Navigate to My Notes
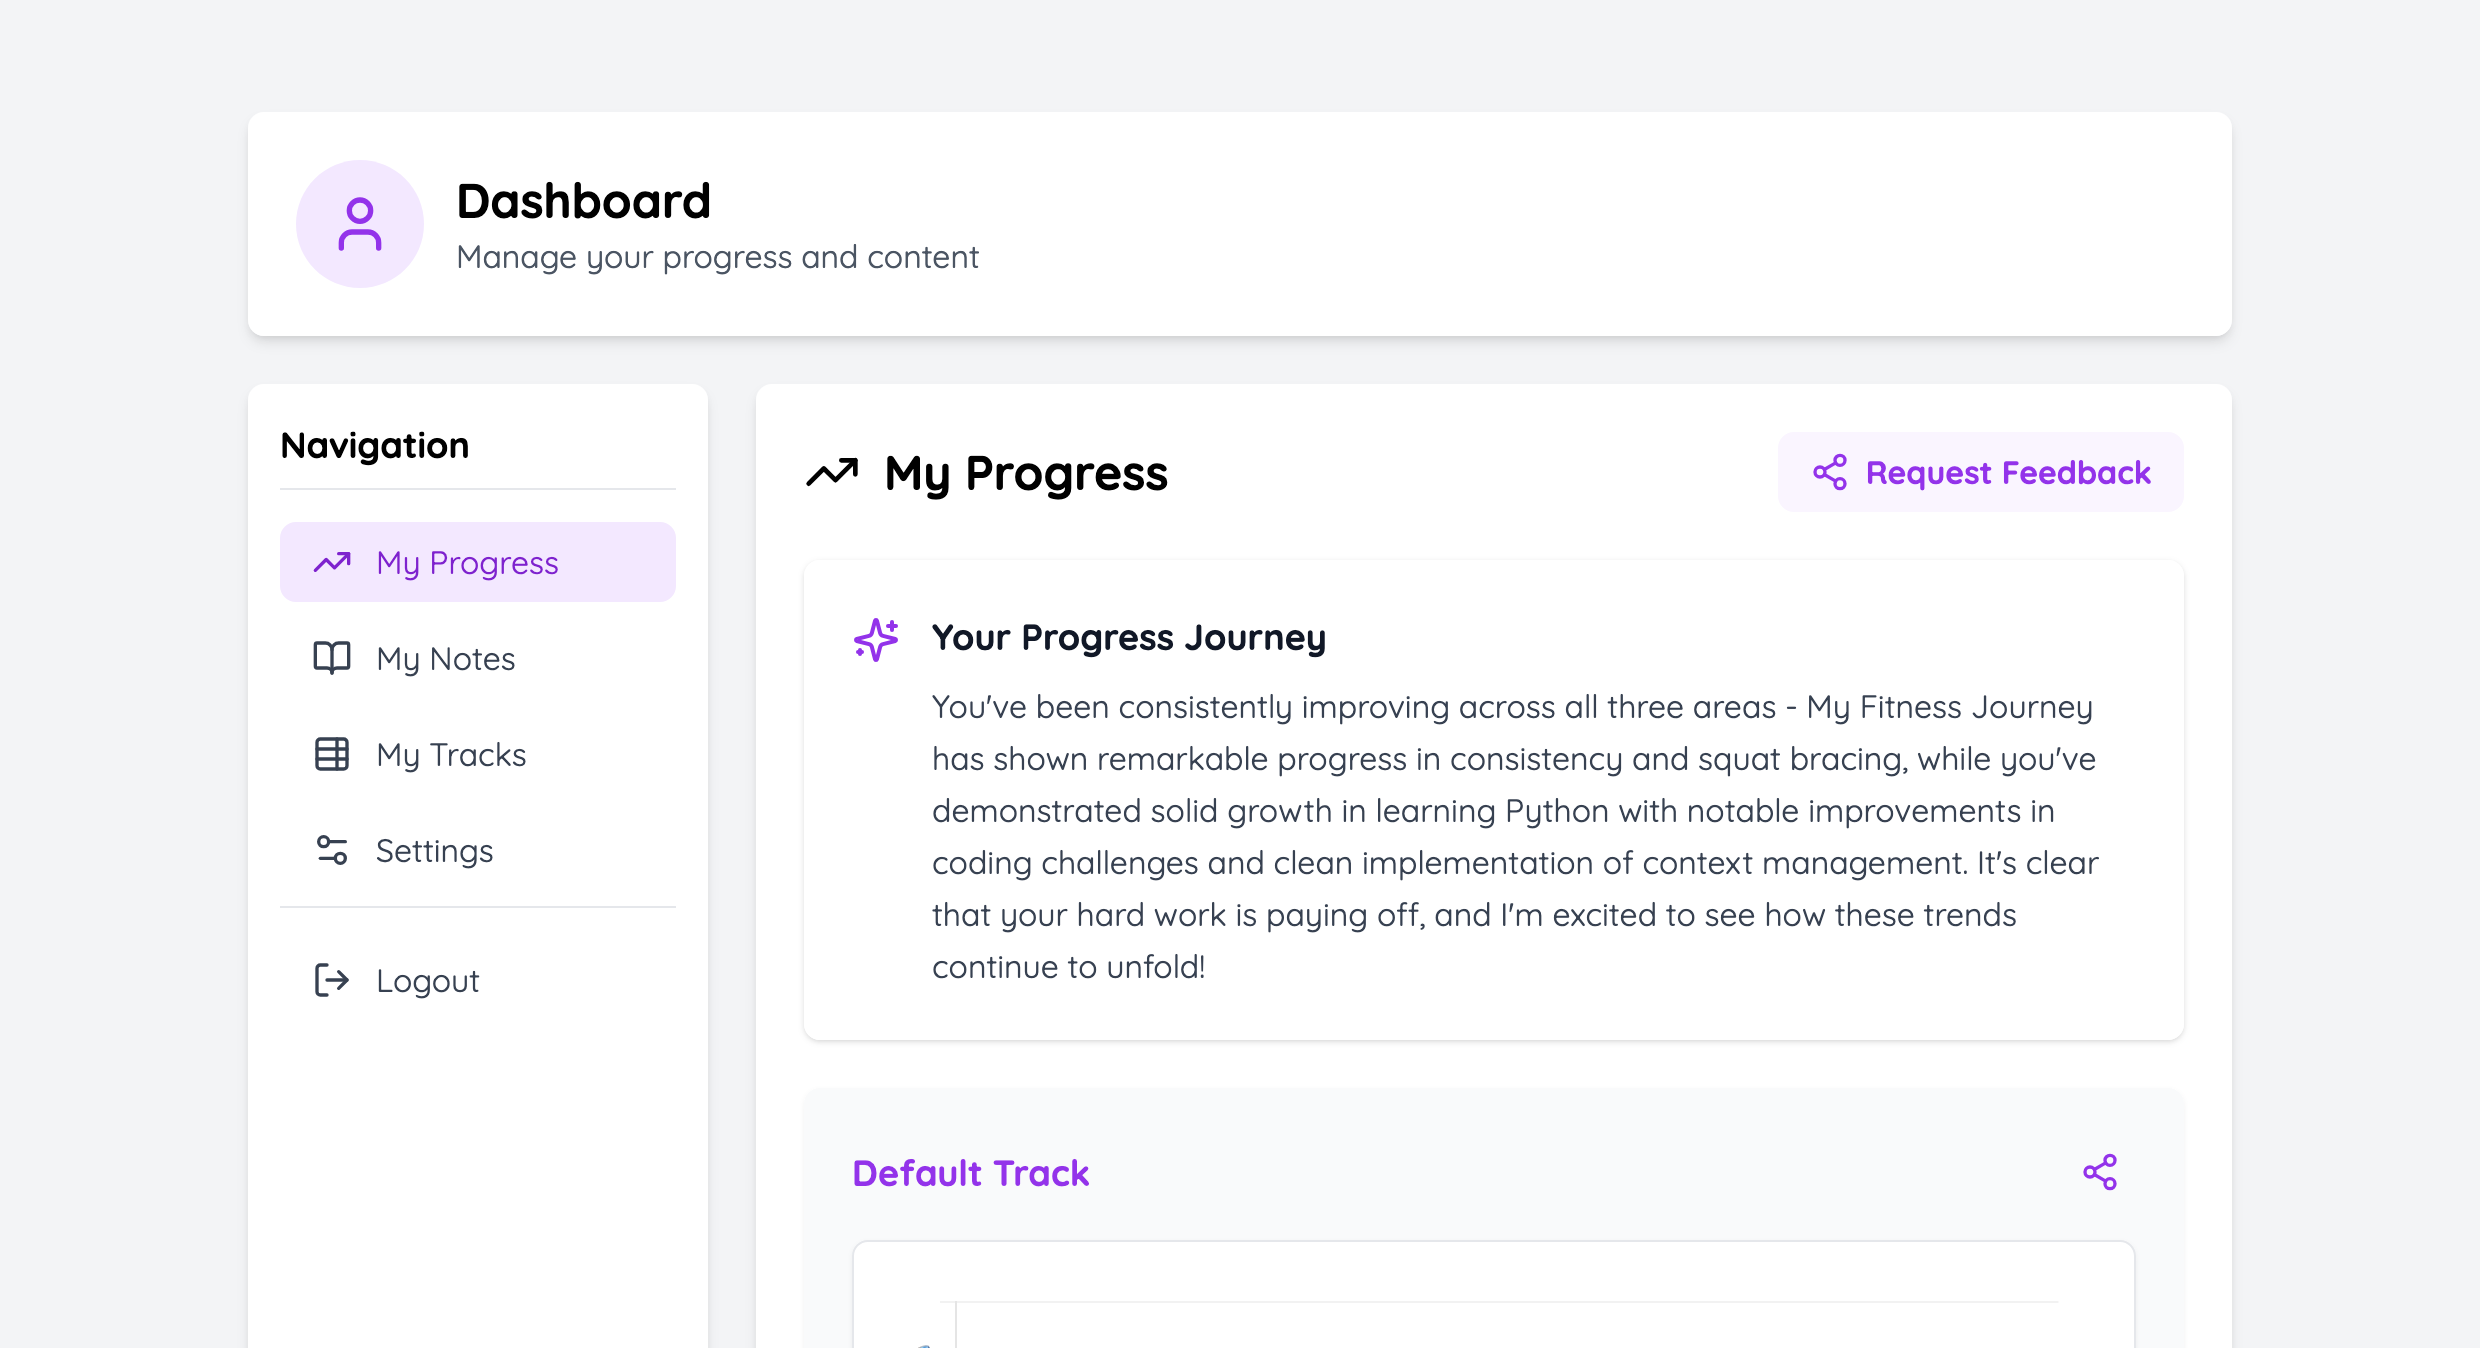The width and height of the screenshot is (2480, 1348). click(445, 658)
